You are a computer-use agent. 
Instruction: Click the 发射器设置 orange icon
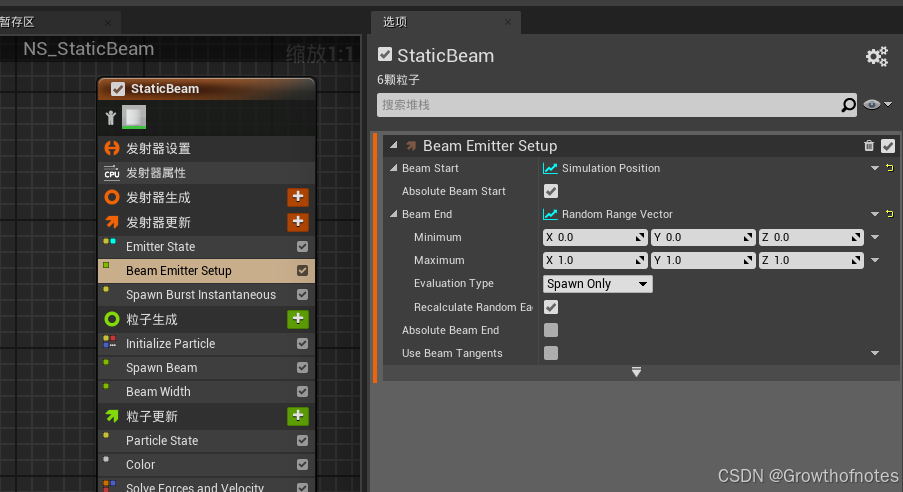point(112,148)
